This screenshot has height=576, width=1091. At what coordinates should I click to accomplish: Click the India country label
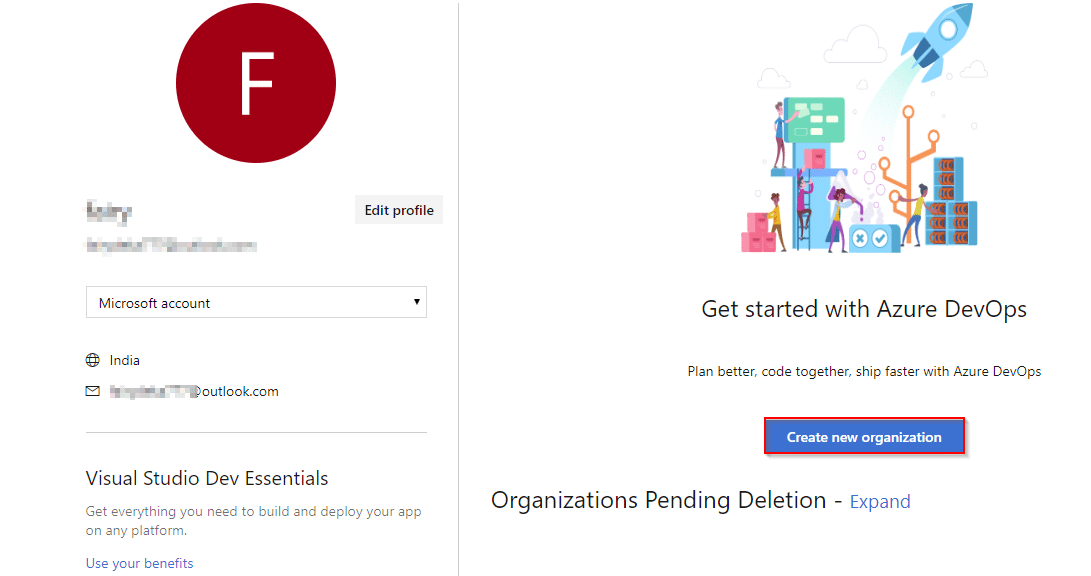125,360
